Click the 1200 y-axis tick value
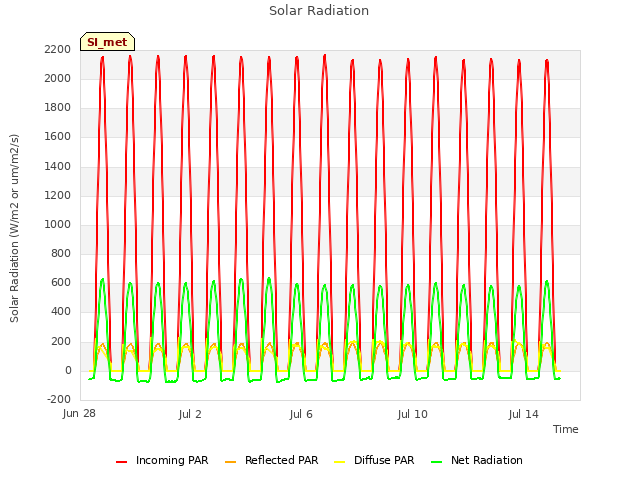This screenshot has height=480, width=640. pos(58,196)
